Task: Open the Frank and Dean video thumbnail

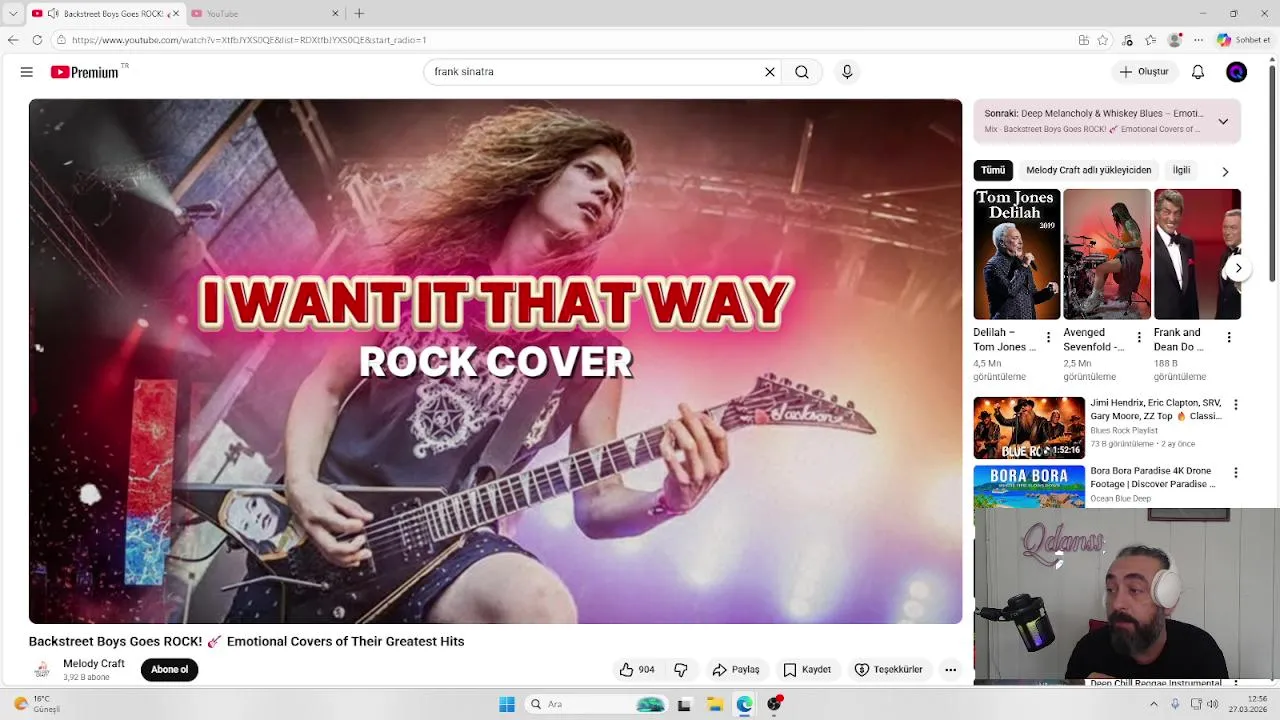Action: 1197,254
